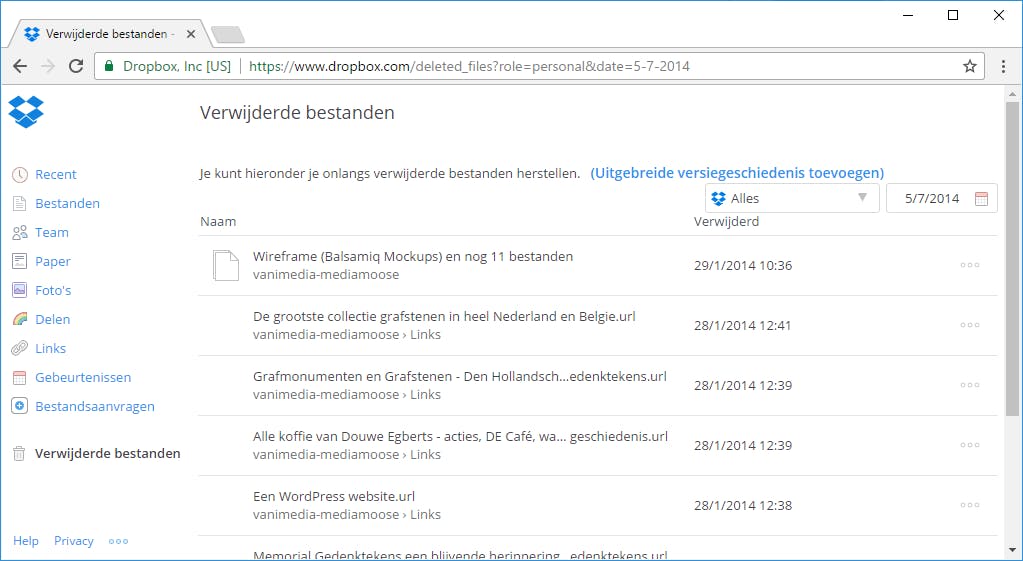The width and height of the screenshot is (1023, 561).
Task: Click the 29/1/2014 10:36 deleted date
Action: 743,265
